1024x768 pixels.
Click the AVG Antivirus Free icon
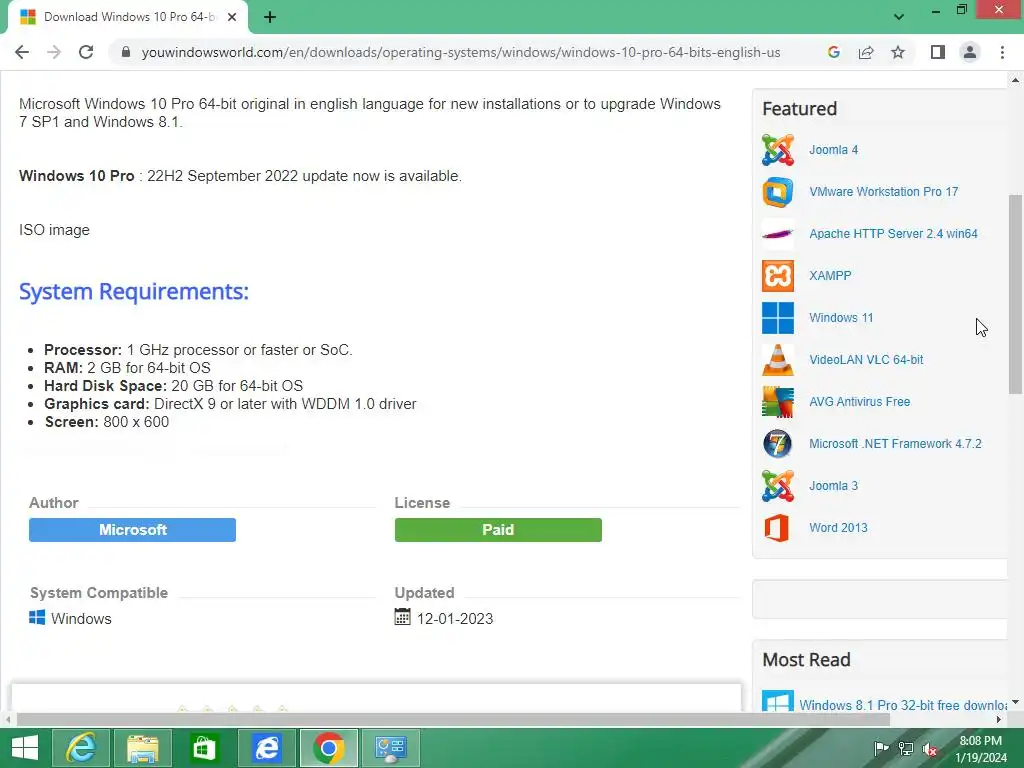[x=778, y=402]
